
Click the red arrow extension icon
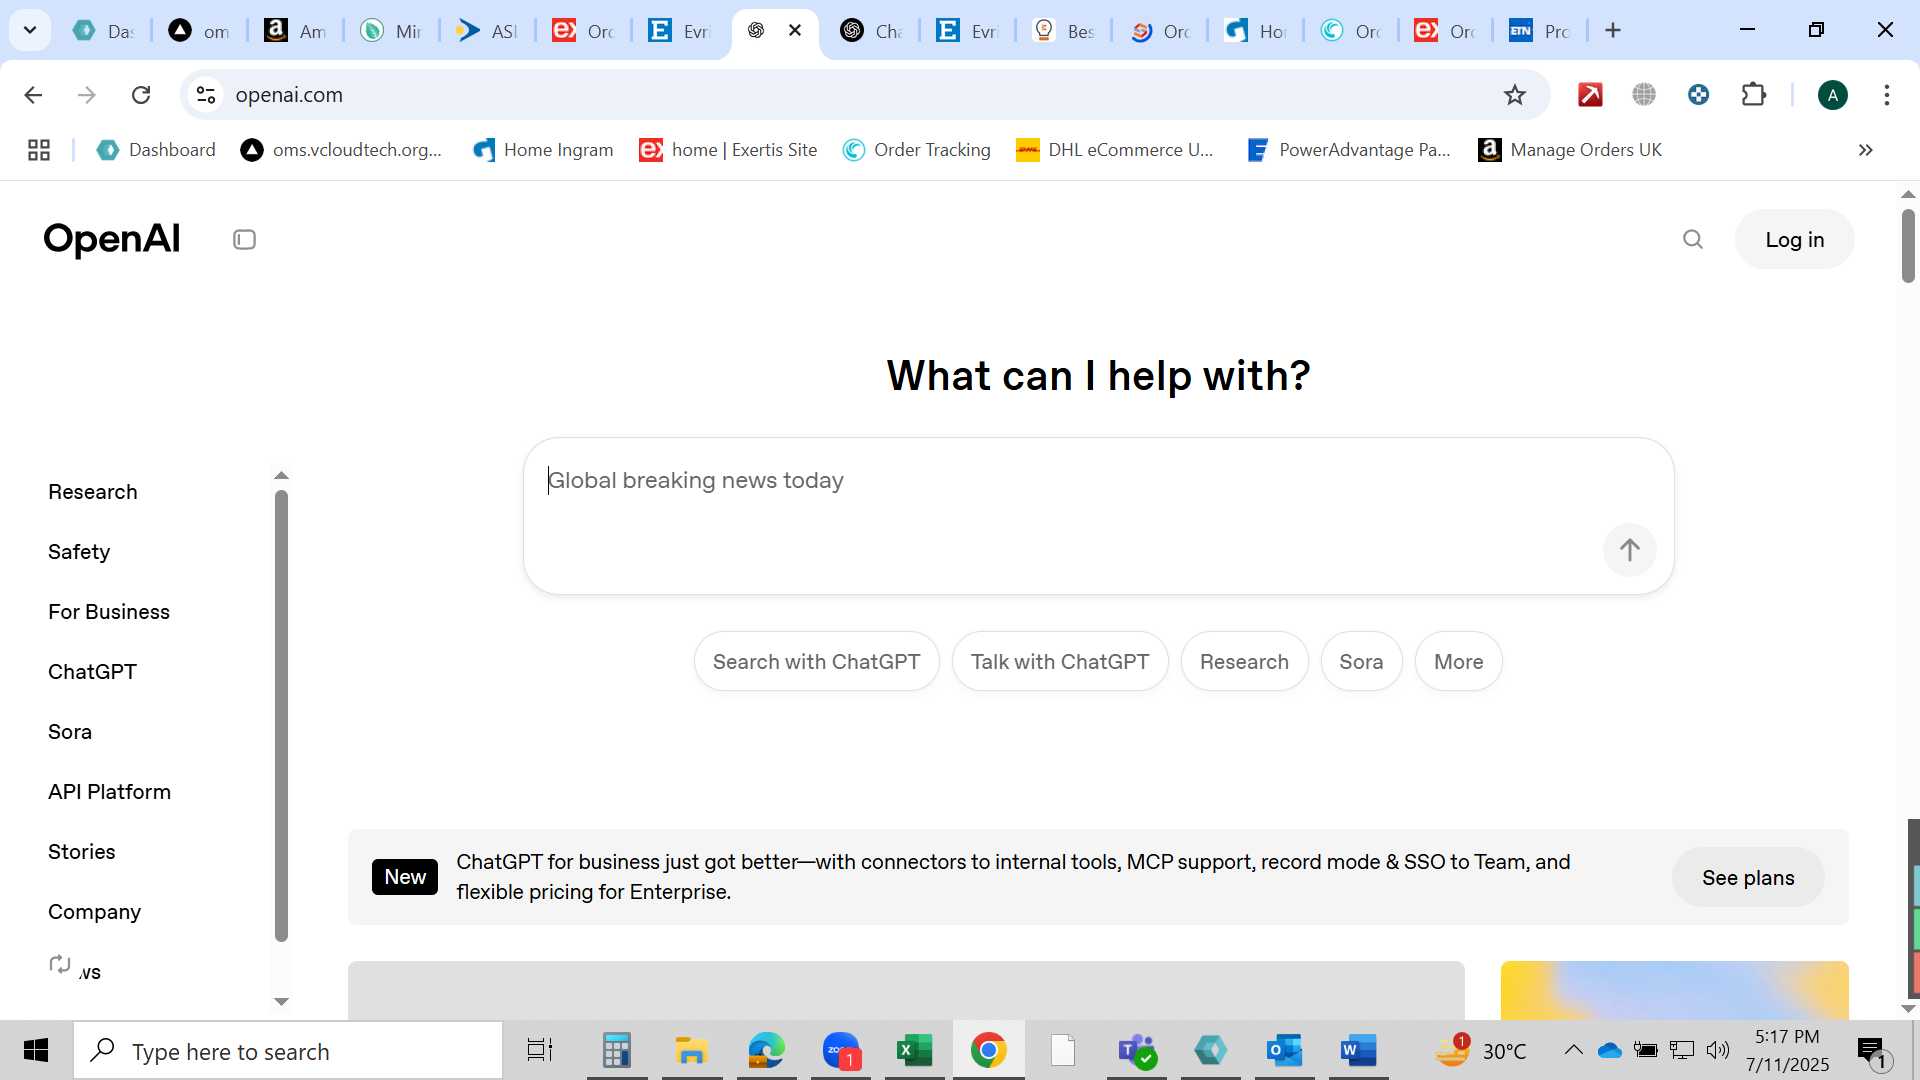point(1590,95)
